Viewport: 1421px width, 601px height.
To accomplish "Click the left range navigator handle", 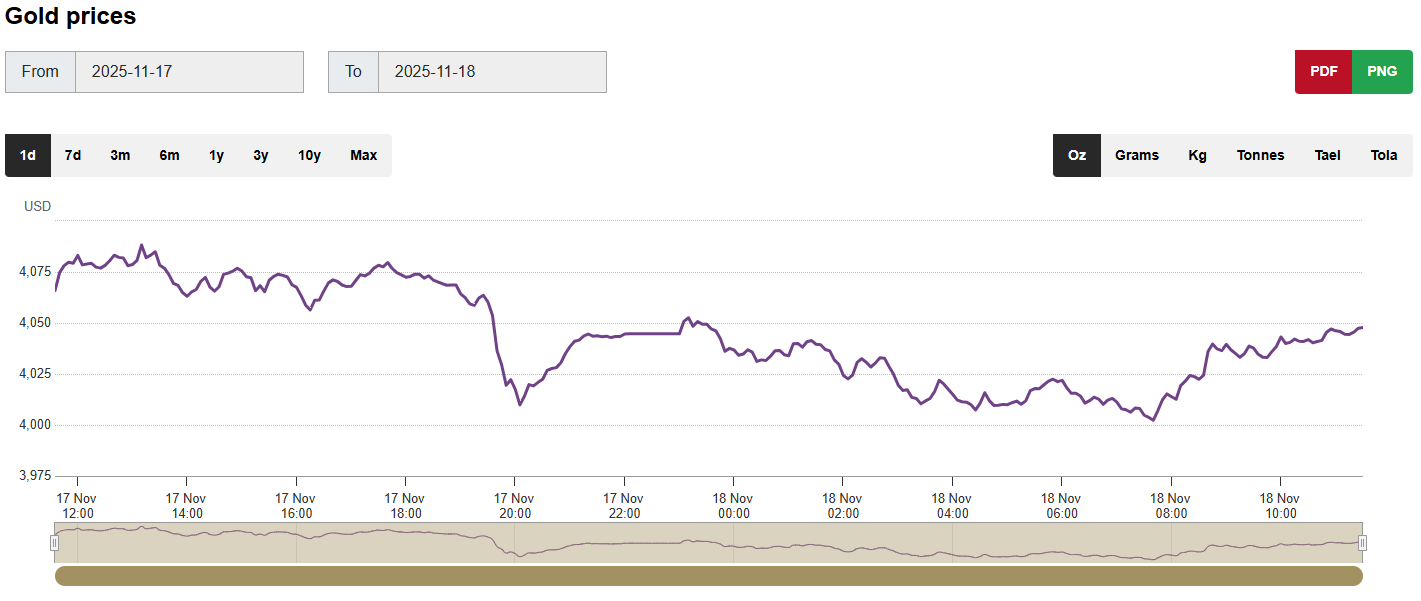I will click(x=55, y=543).
